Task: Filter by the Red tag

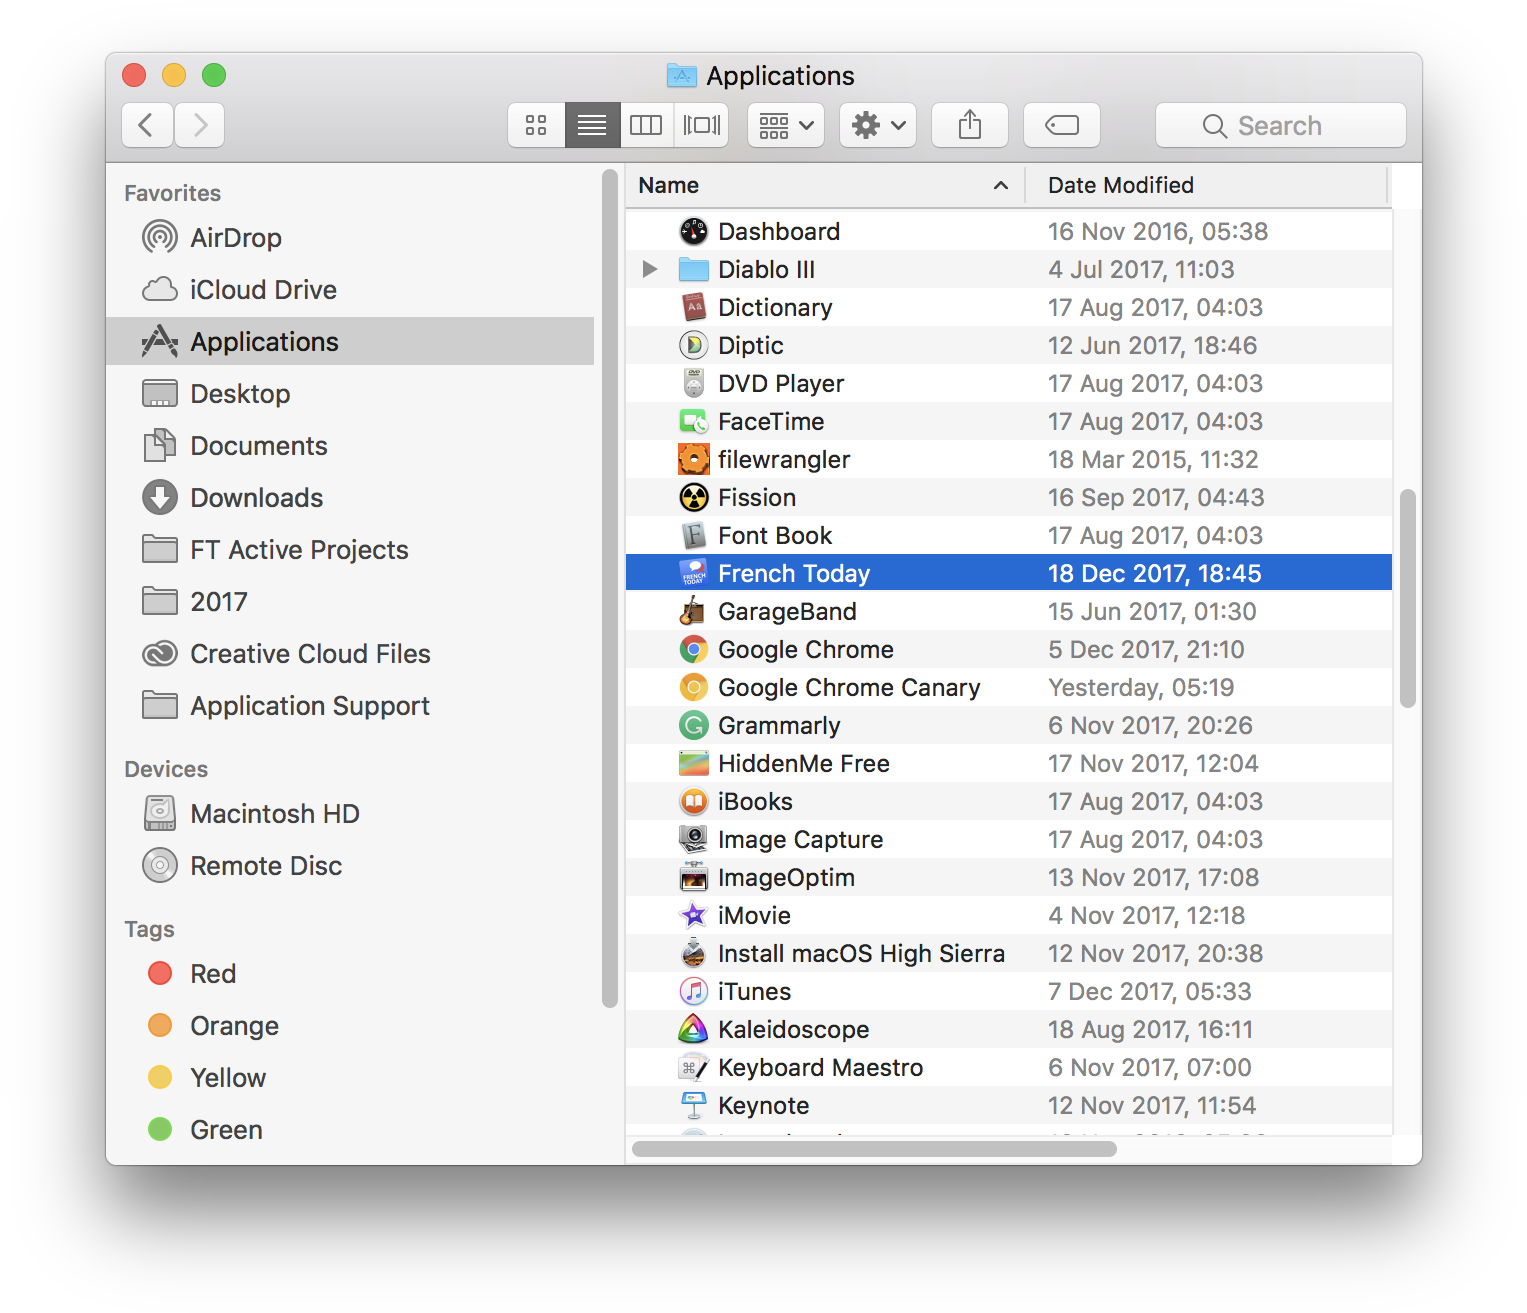Action: point(350,974)
